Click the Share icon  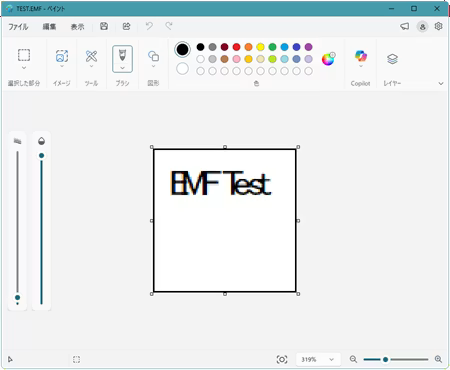(x=126, y=26)
